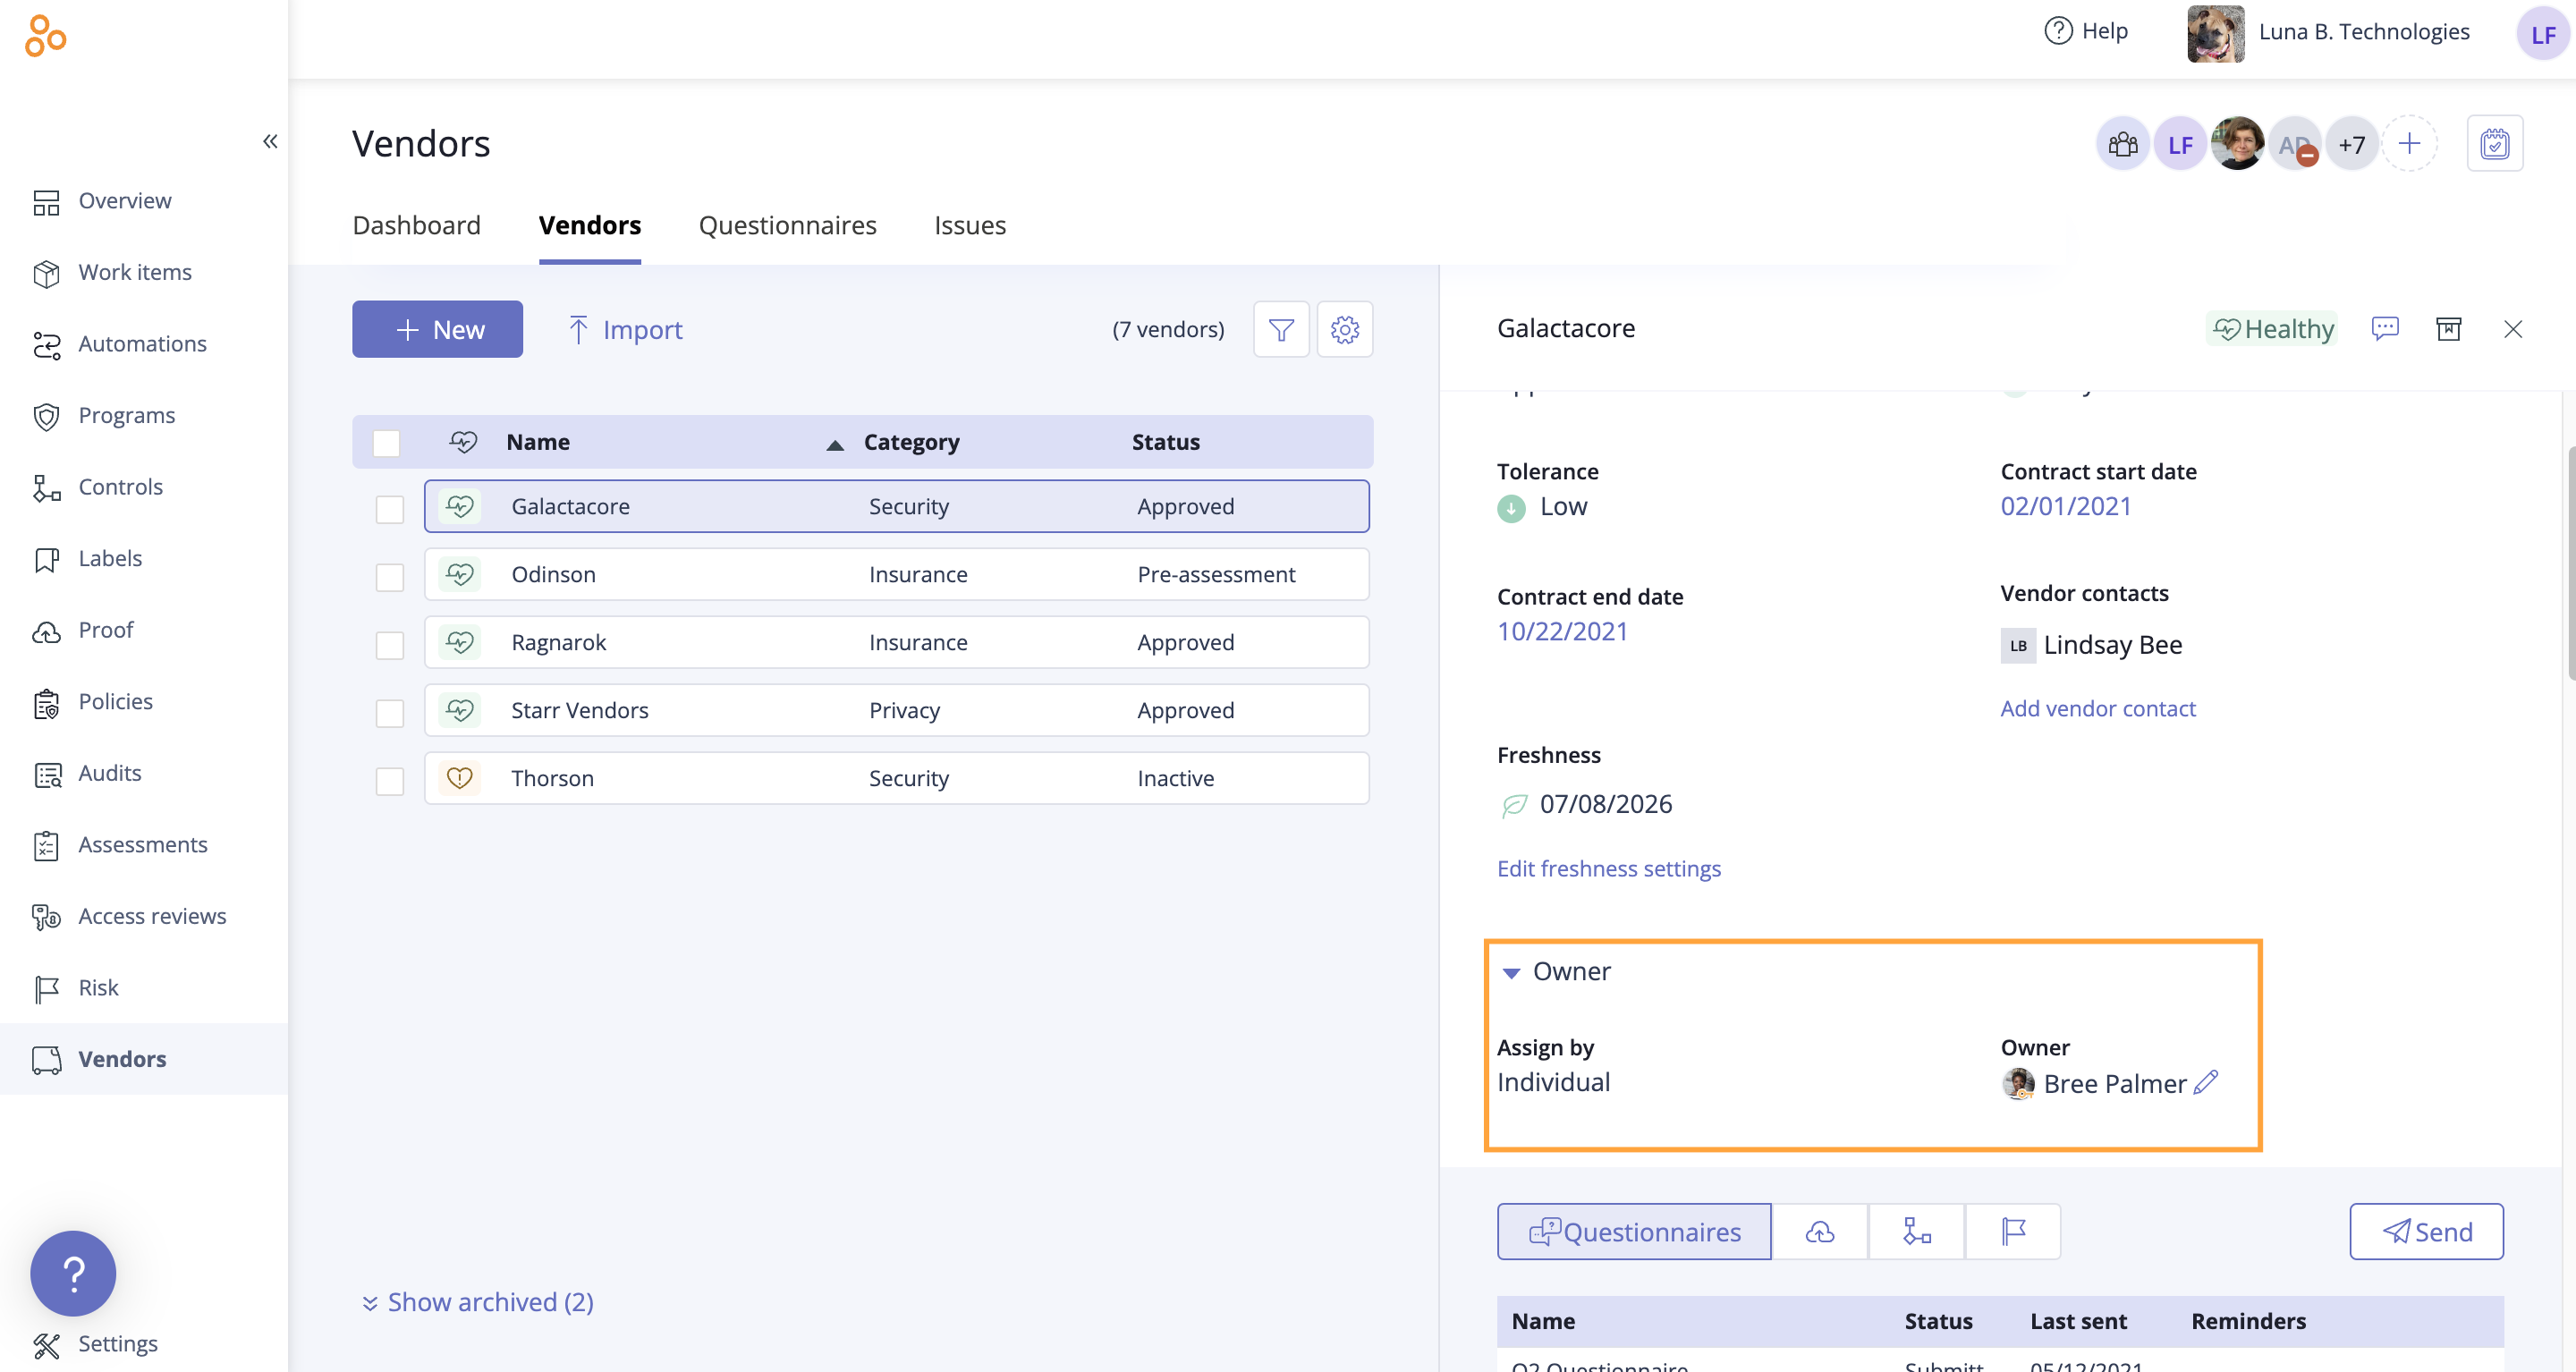This screenshot has height=1372, width=2576.
Task: Open the Galactacore comments icon
Action: 2384,328
